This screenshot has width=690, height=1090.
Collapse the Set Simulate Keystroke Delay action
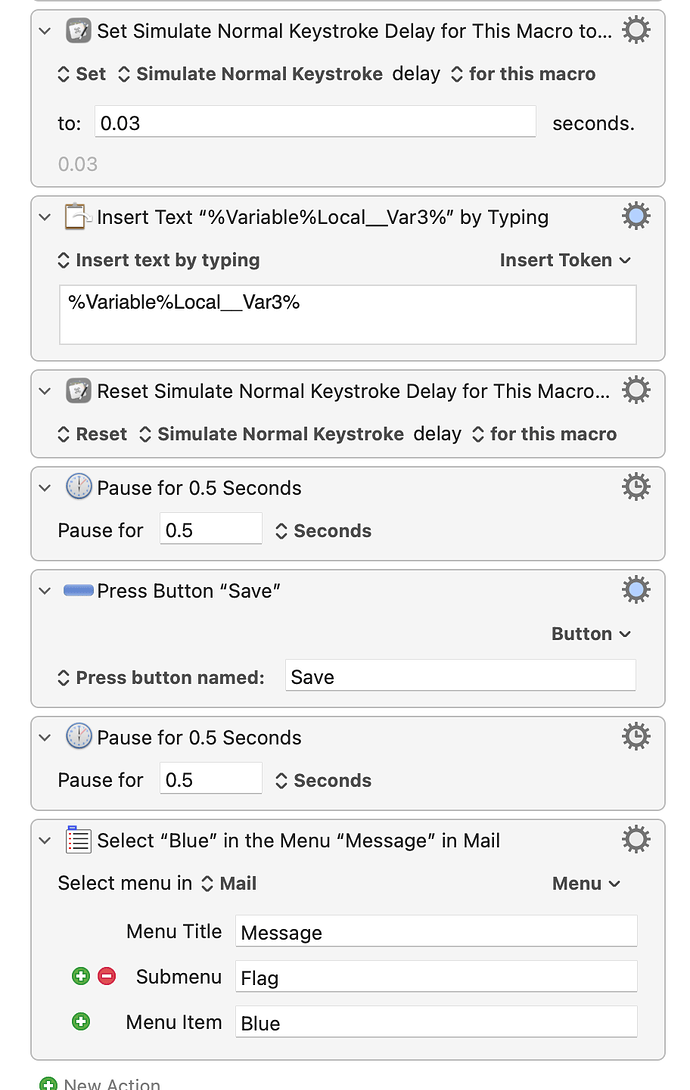point(44,30)
